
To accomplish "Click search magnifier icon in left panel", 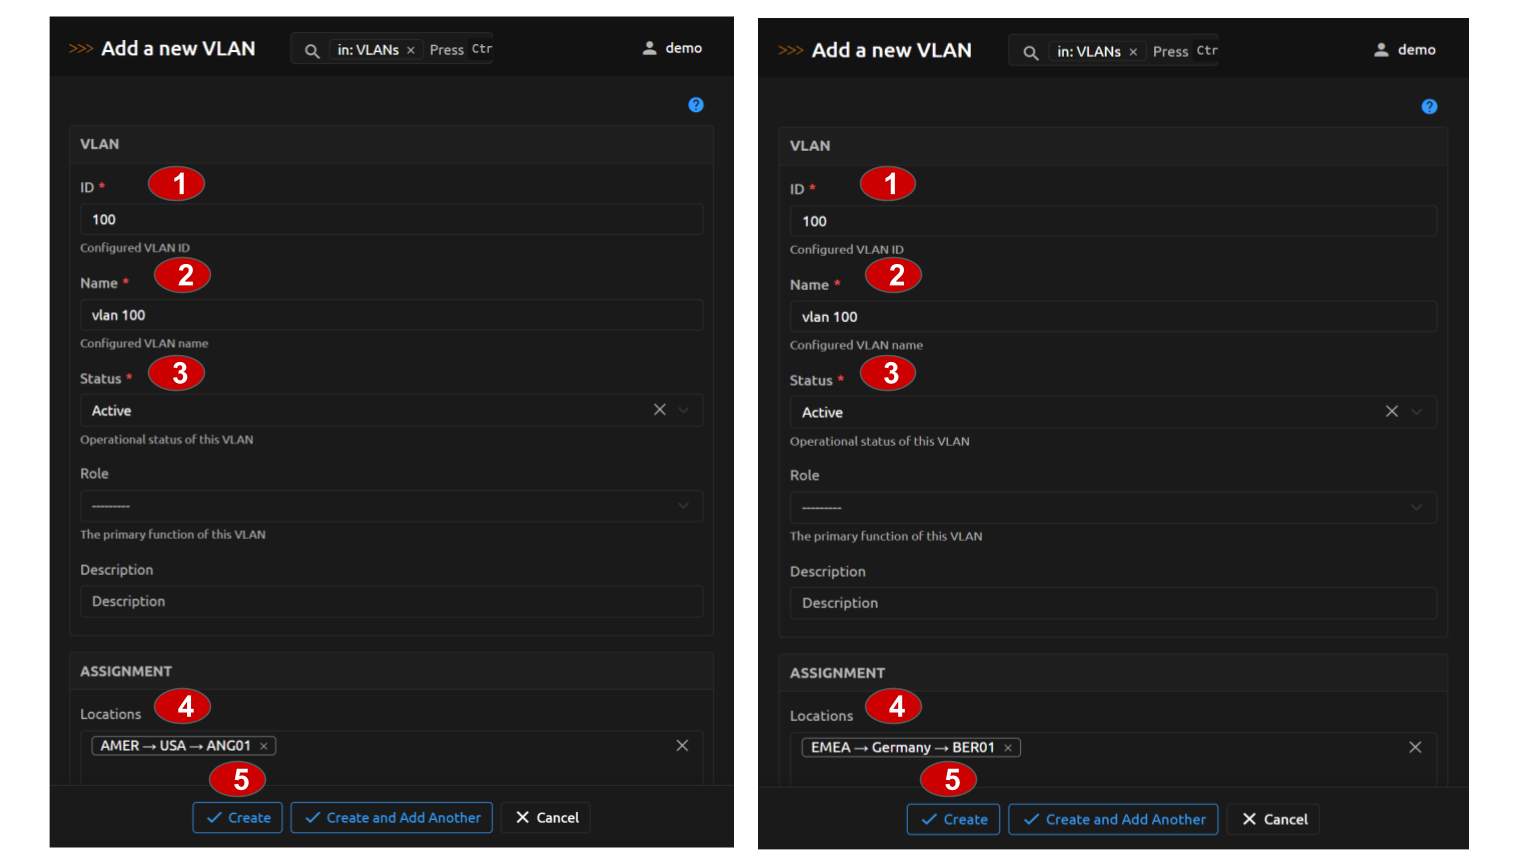I will [312, 50].
